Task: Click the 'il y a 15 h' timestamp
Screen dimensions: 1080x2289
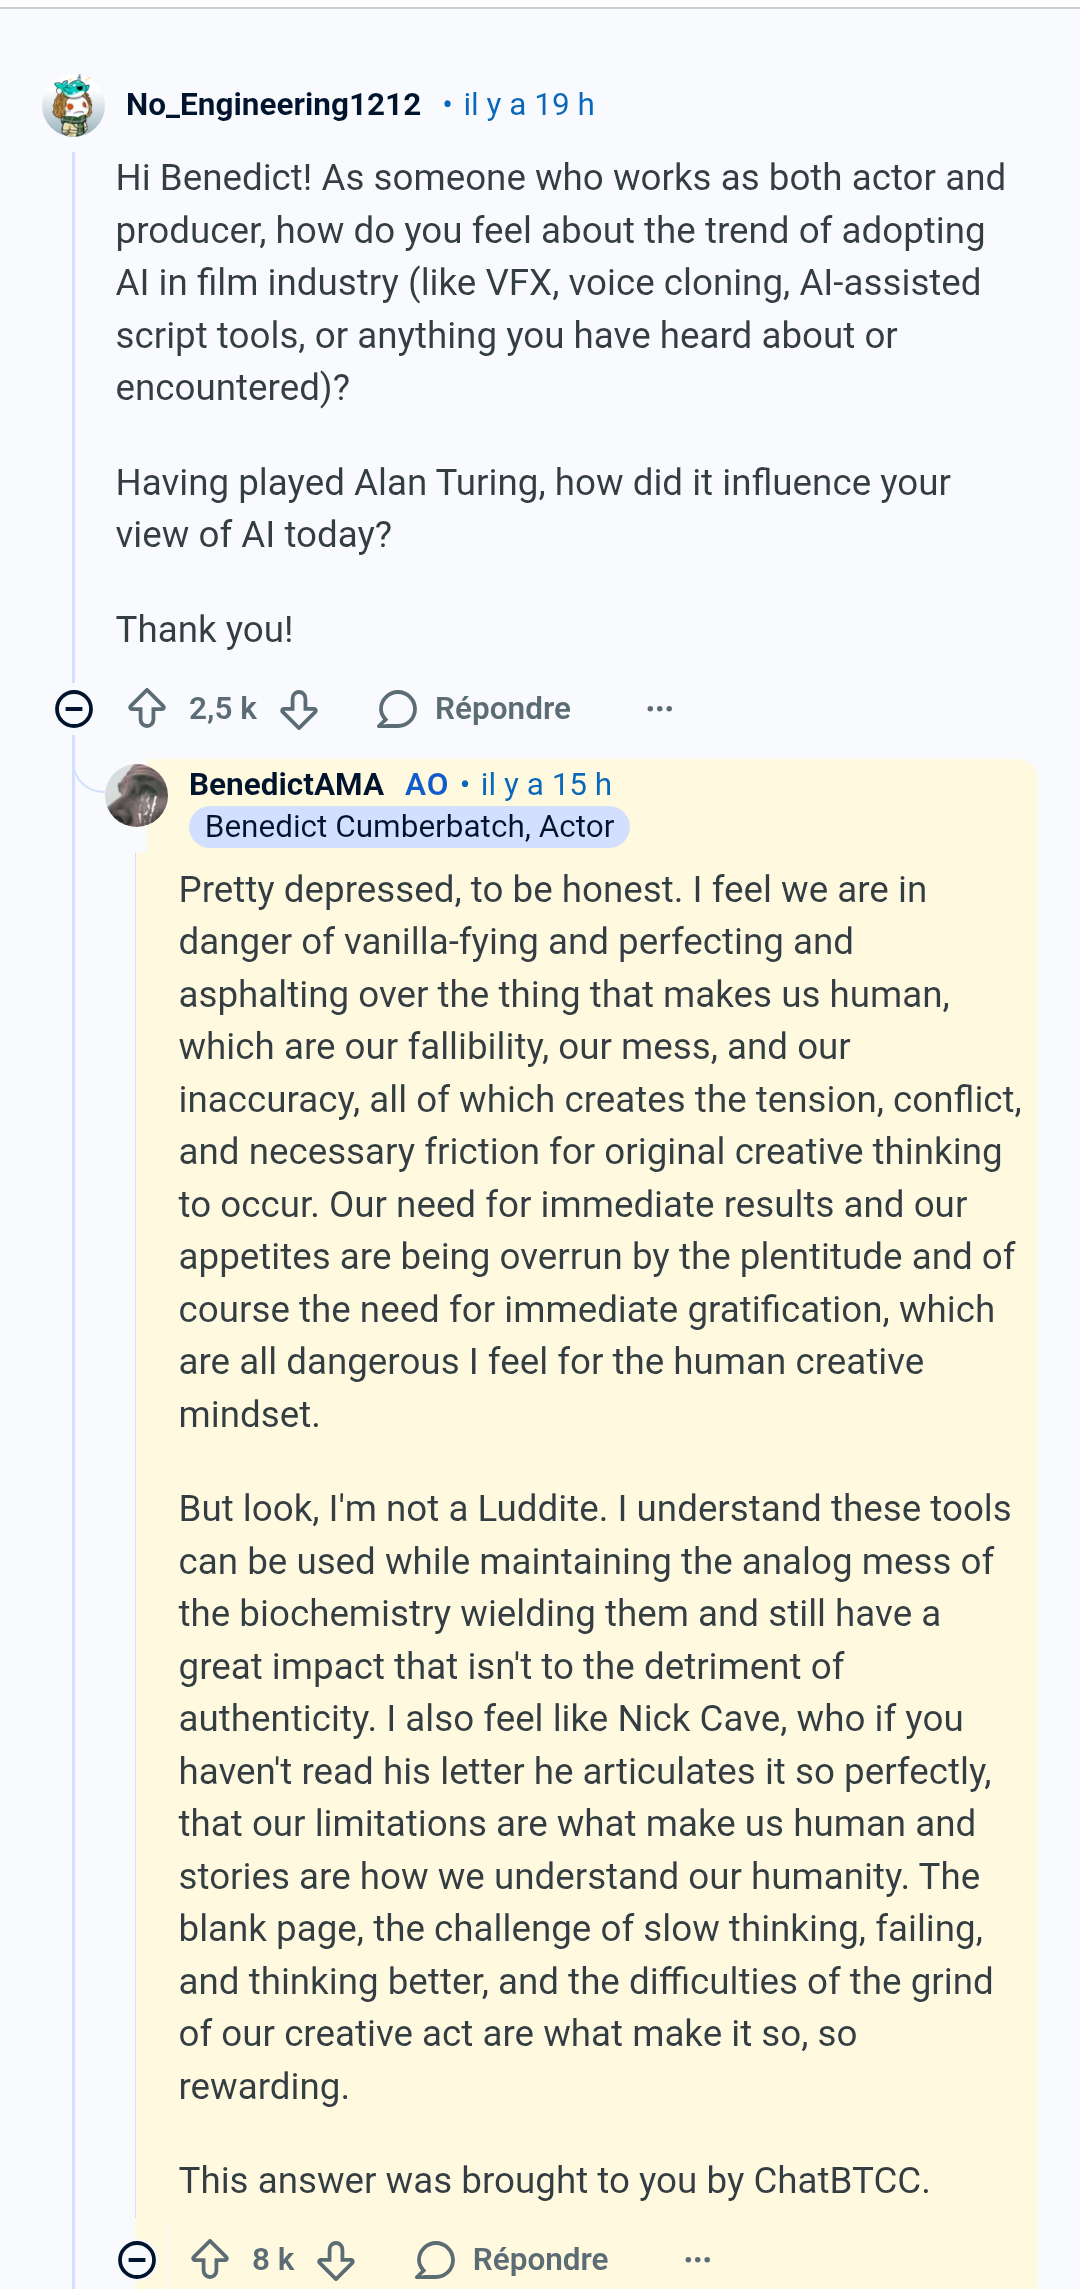Action: [546, 784]
